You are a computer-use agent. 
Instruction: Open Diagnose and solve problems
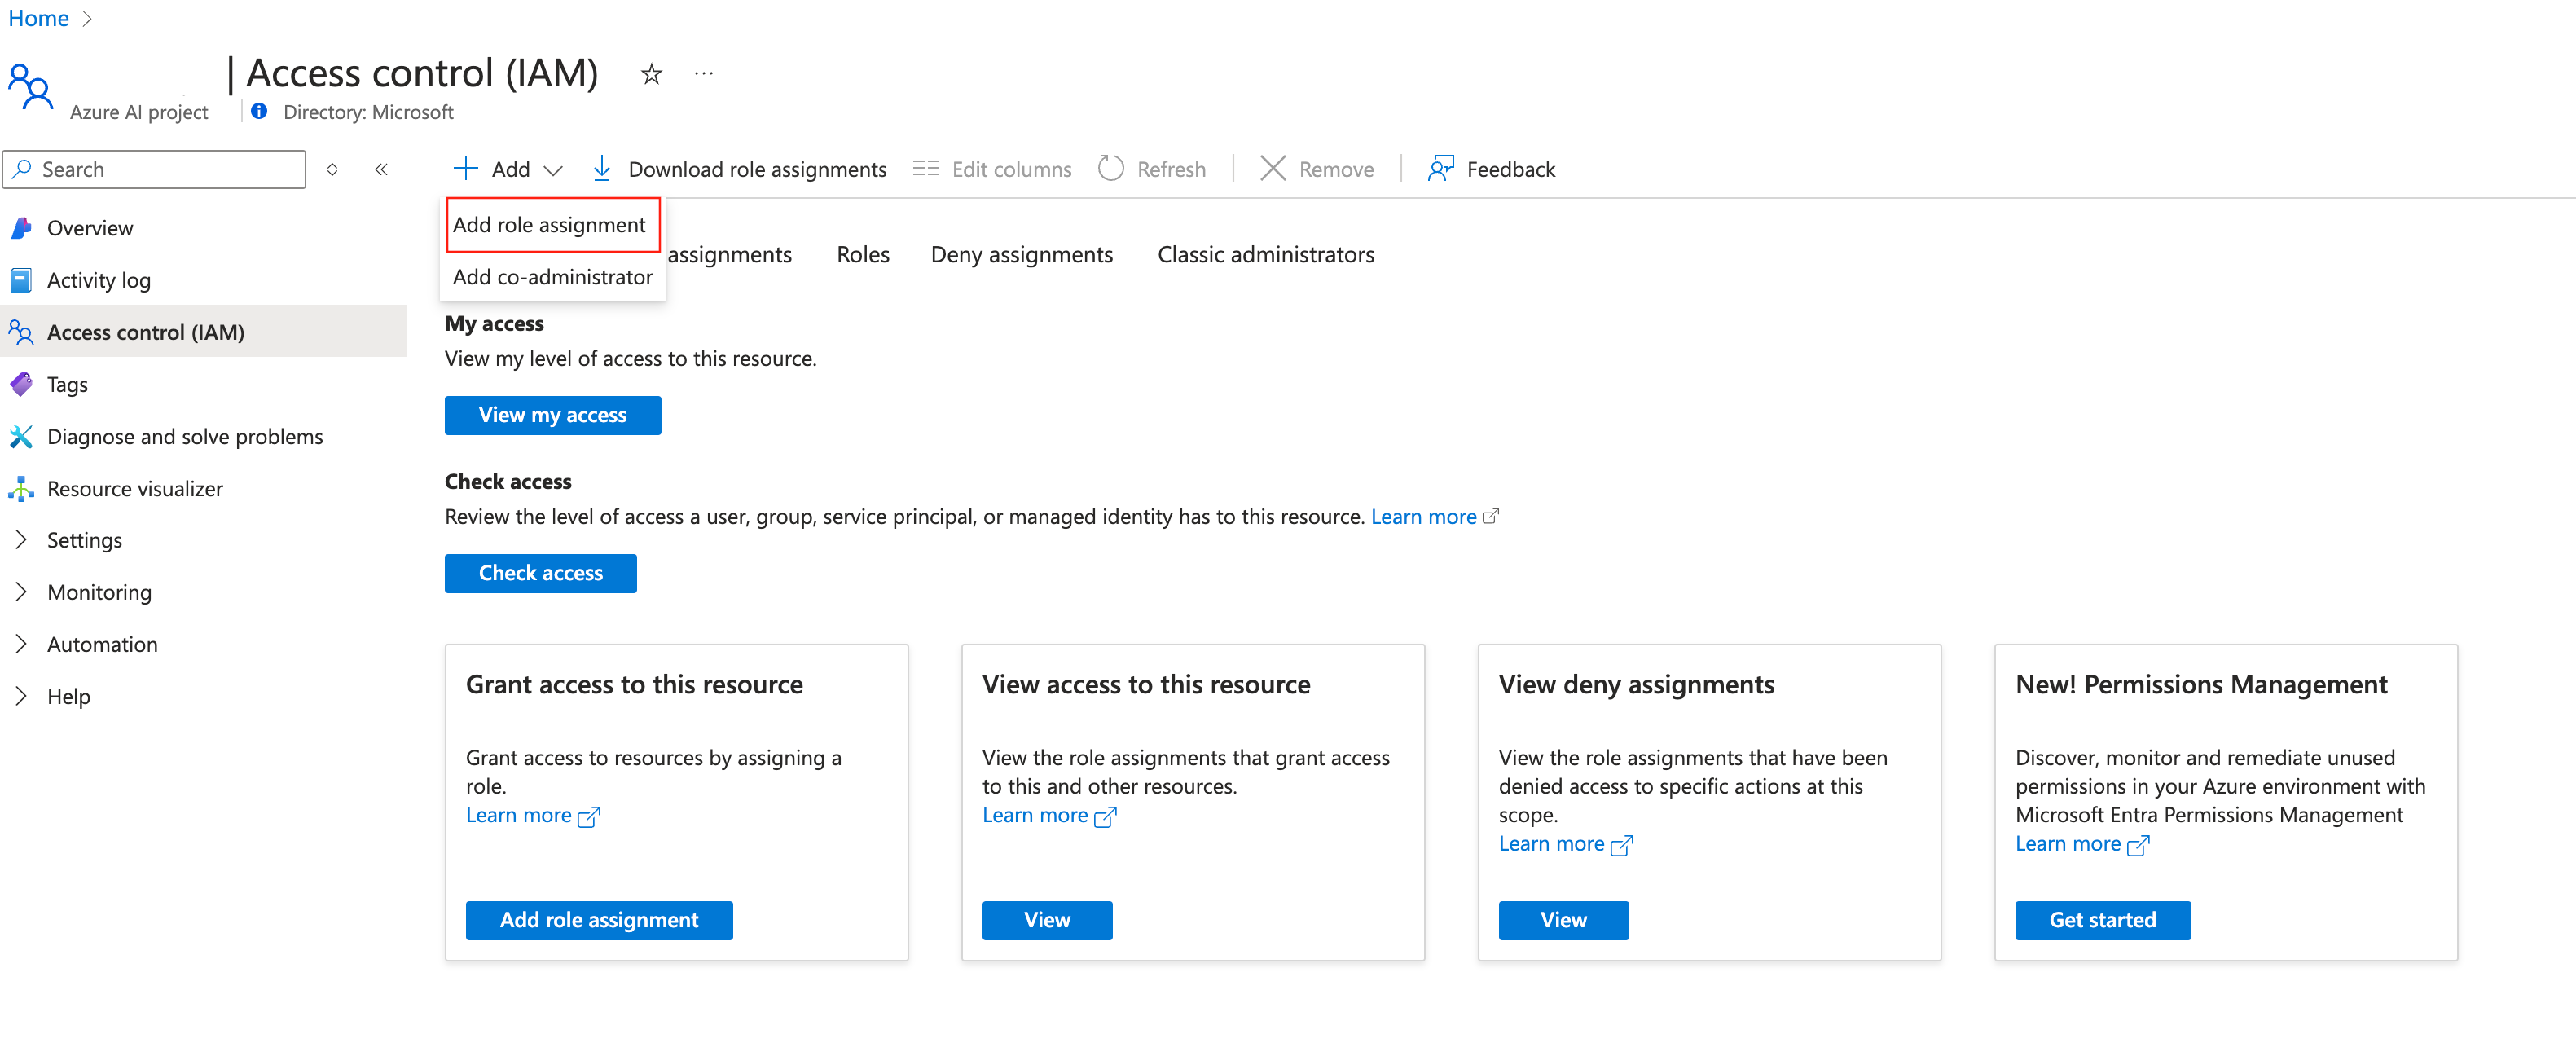184,437
